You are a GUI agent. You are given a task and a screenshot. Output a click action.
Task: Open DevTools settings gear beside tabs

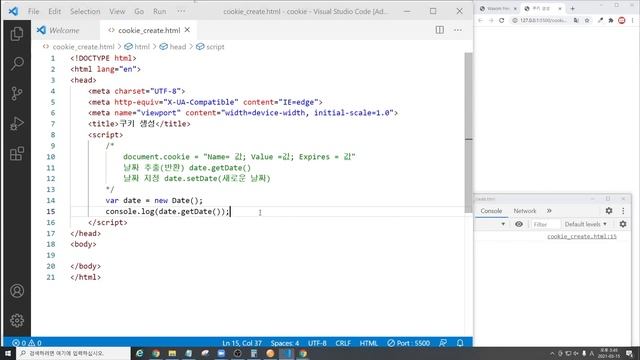coord(609,211)
